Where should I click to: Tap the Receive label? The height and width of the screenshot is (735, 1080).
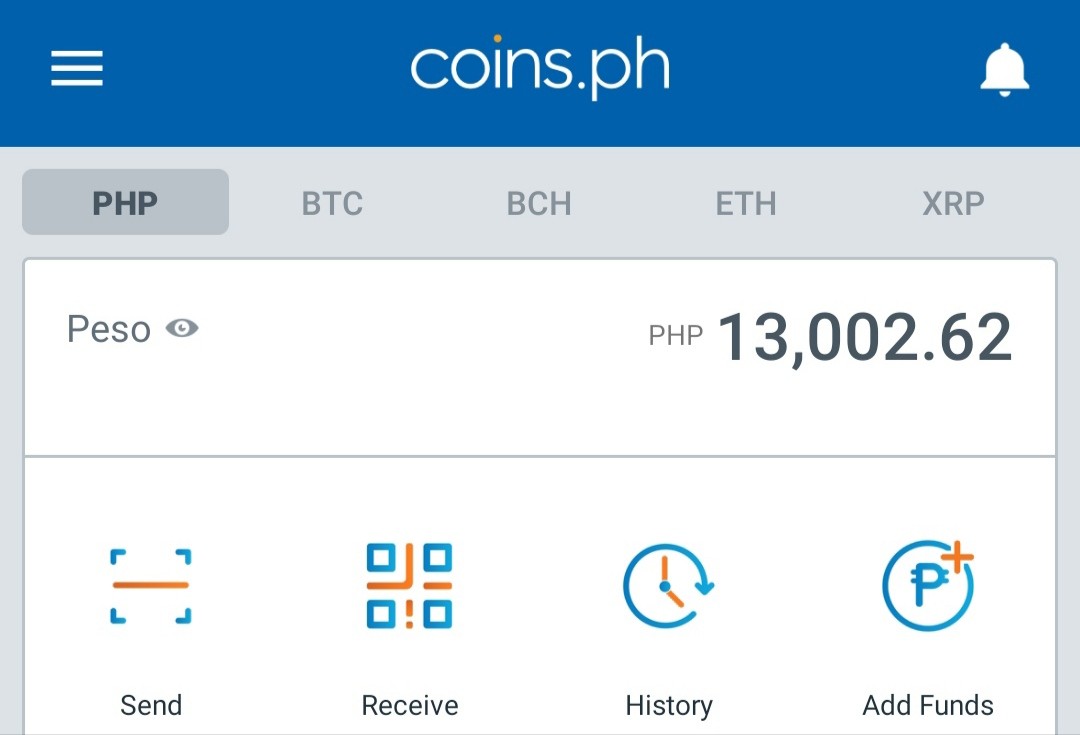(x=410, y=705)
